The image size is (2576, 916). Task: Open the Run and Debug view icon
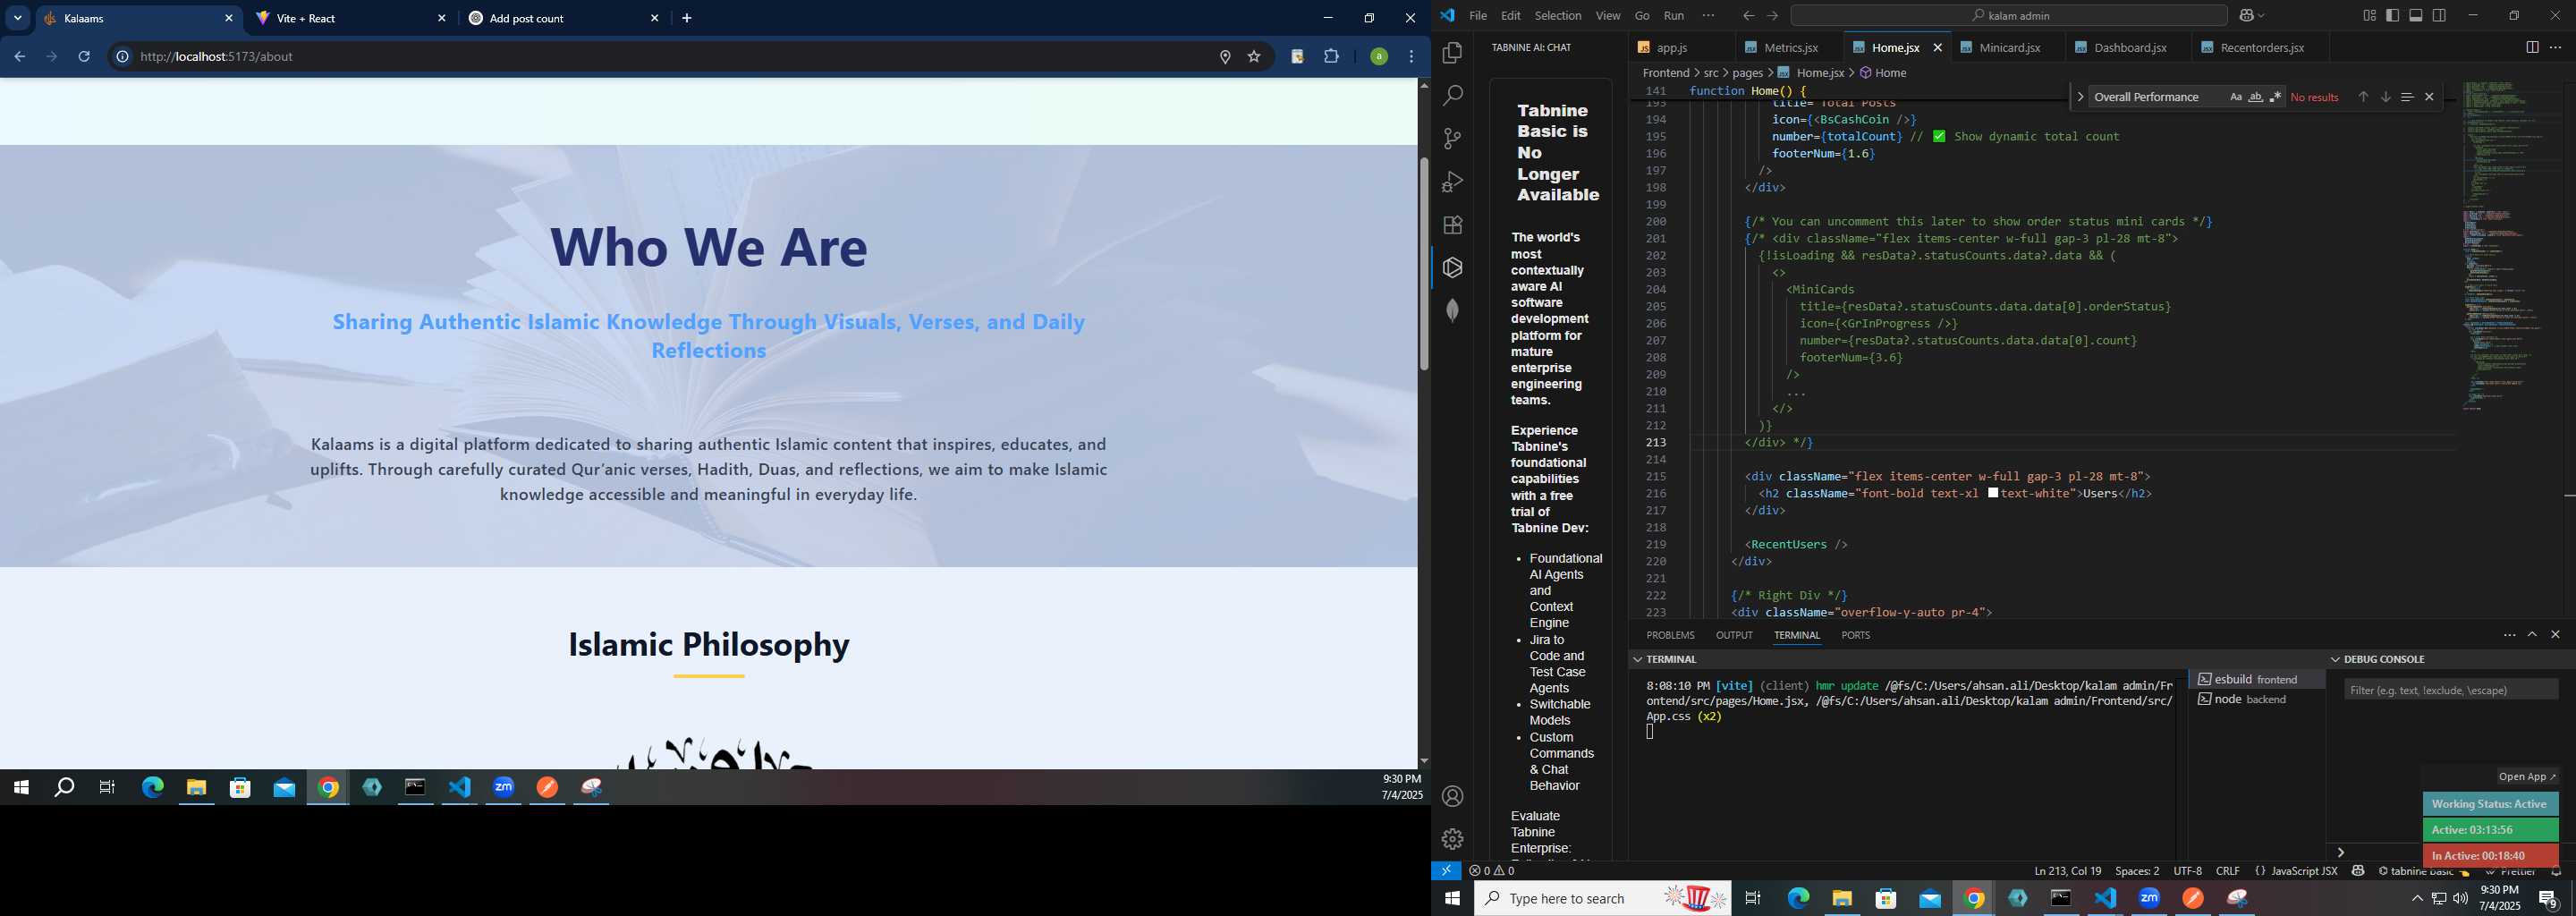(x=1453, y=182)
